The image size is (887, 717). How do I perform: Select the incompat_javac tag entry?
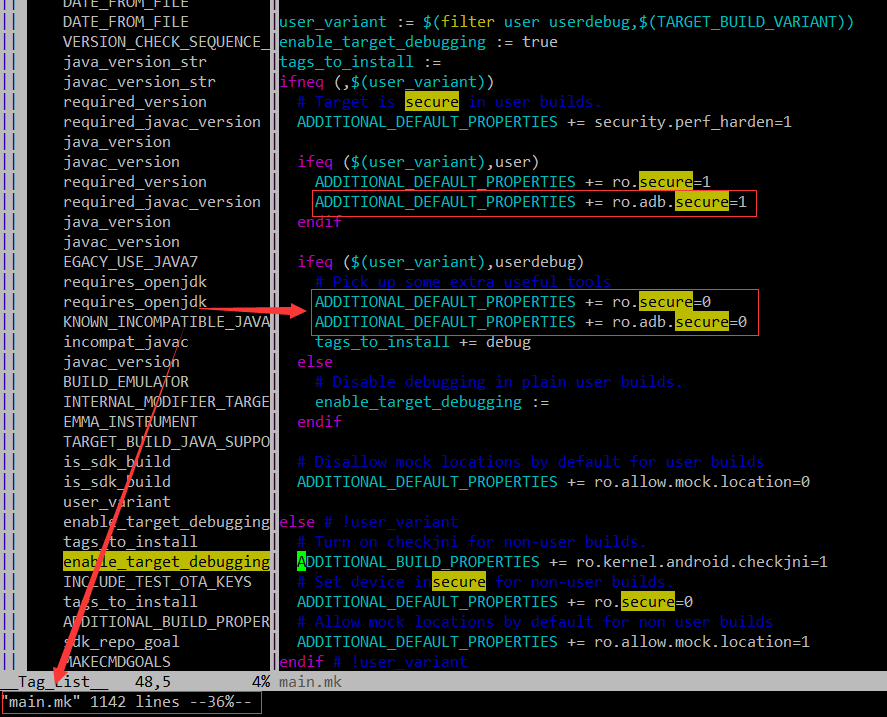125,341
